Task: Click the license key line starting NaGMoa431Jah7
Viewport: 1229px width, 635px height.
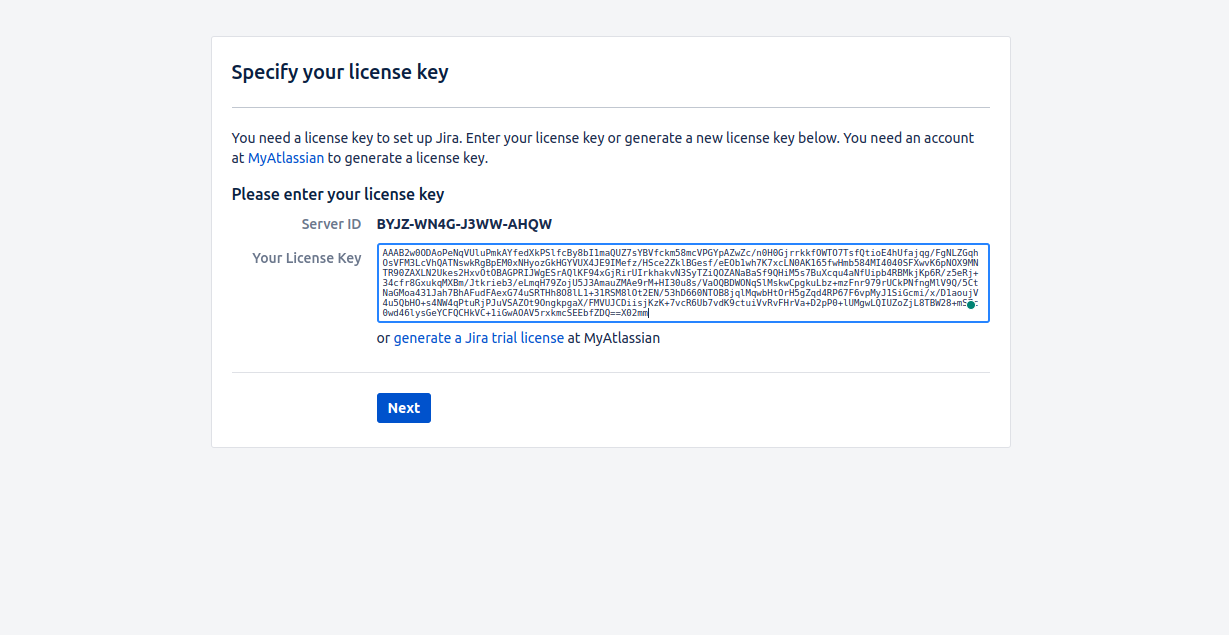Action: [x=680, y=293]
